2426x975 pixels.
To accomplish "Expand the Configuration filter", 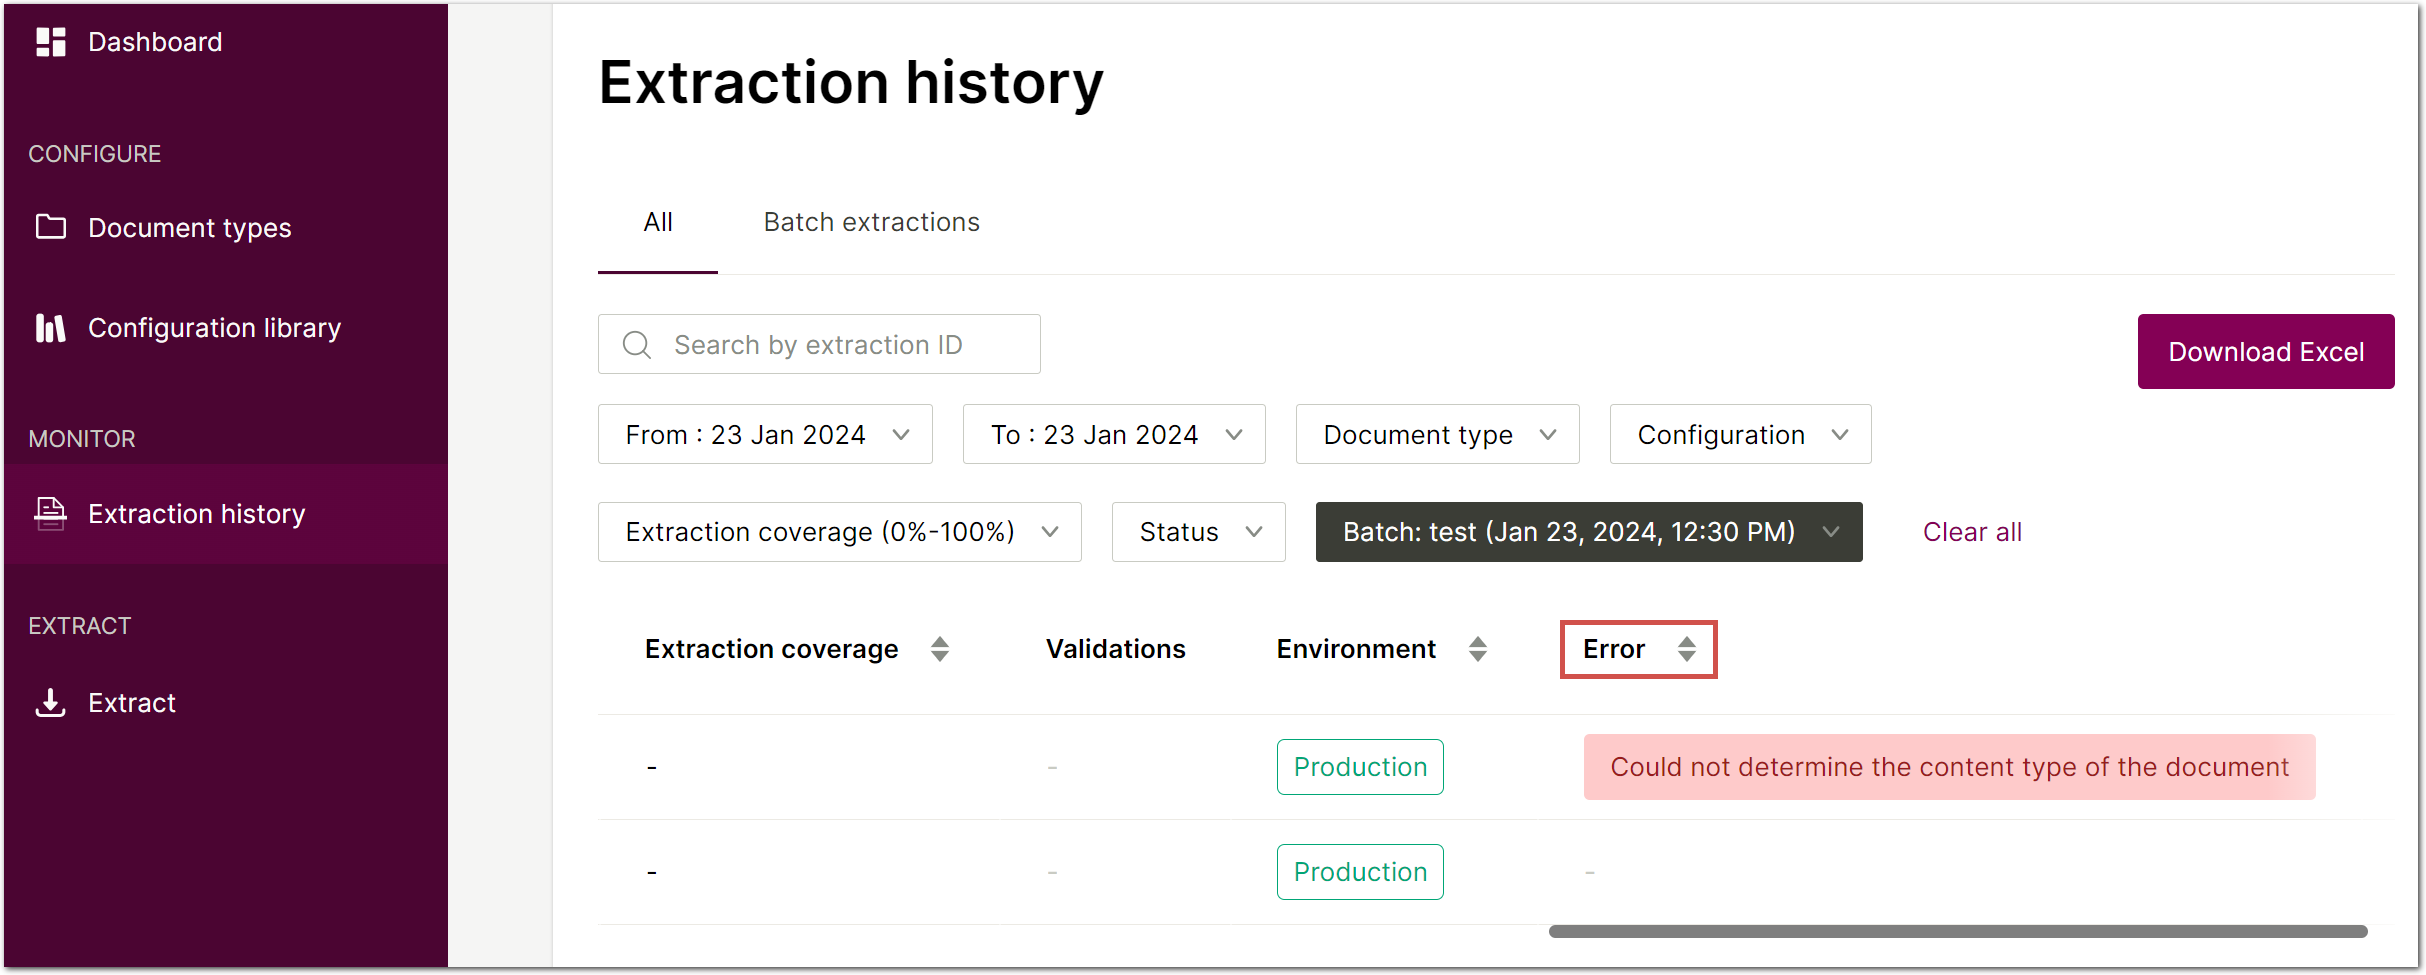I will pyautogui.click(x=1740, y=434).
